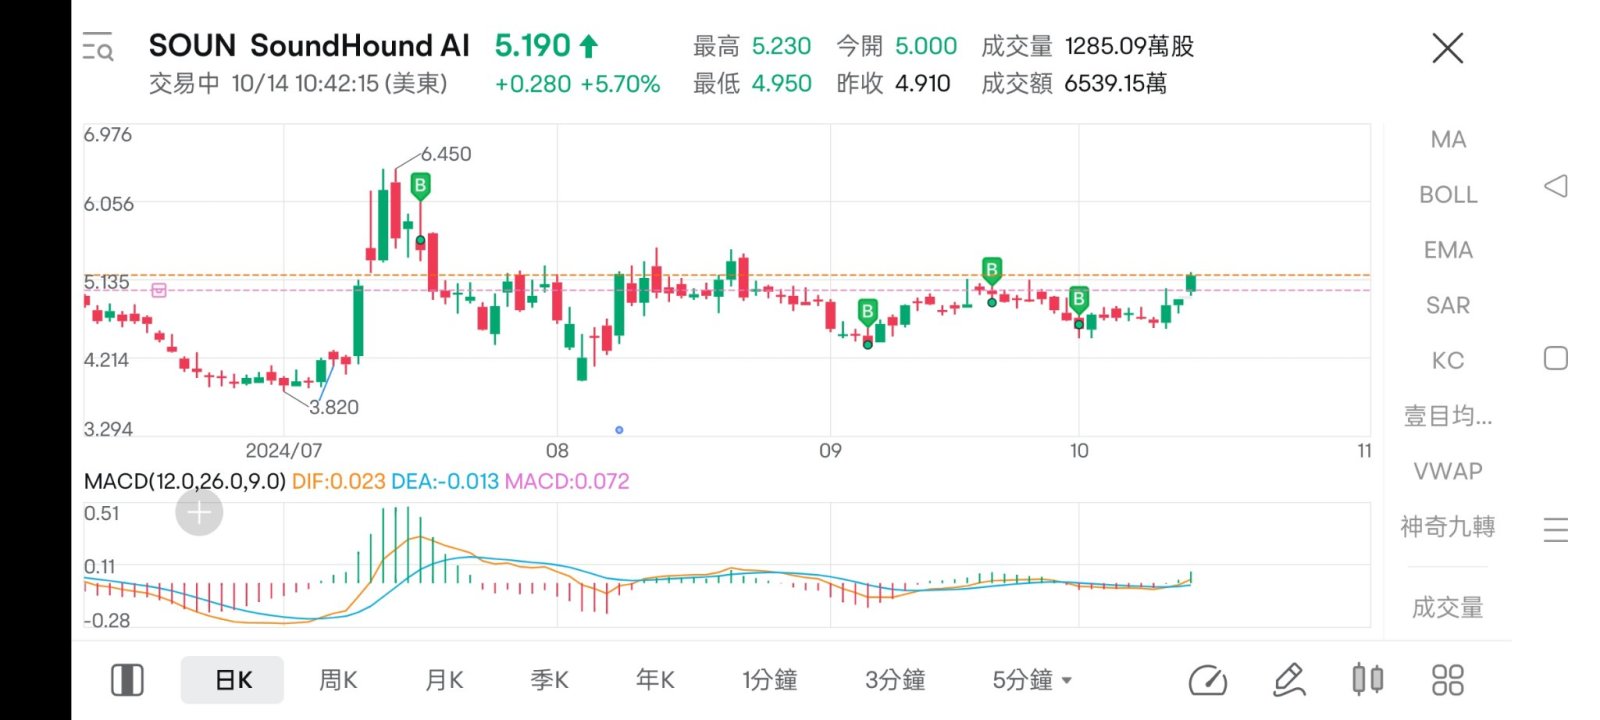Select the SAR indicator
Image resolution: width=1600 pixels, height=720 pixels.
pos(1448,305)
